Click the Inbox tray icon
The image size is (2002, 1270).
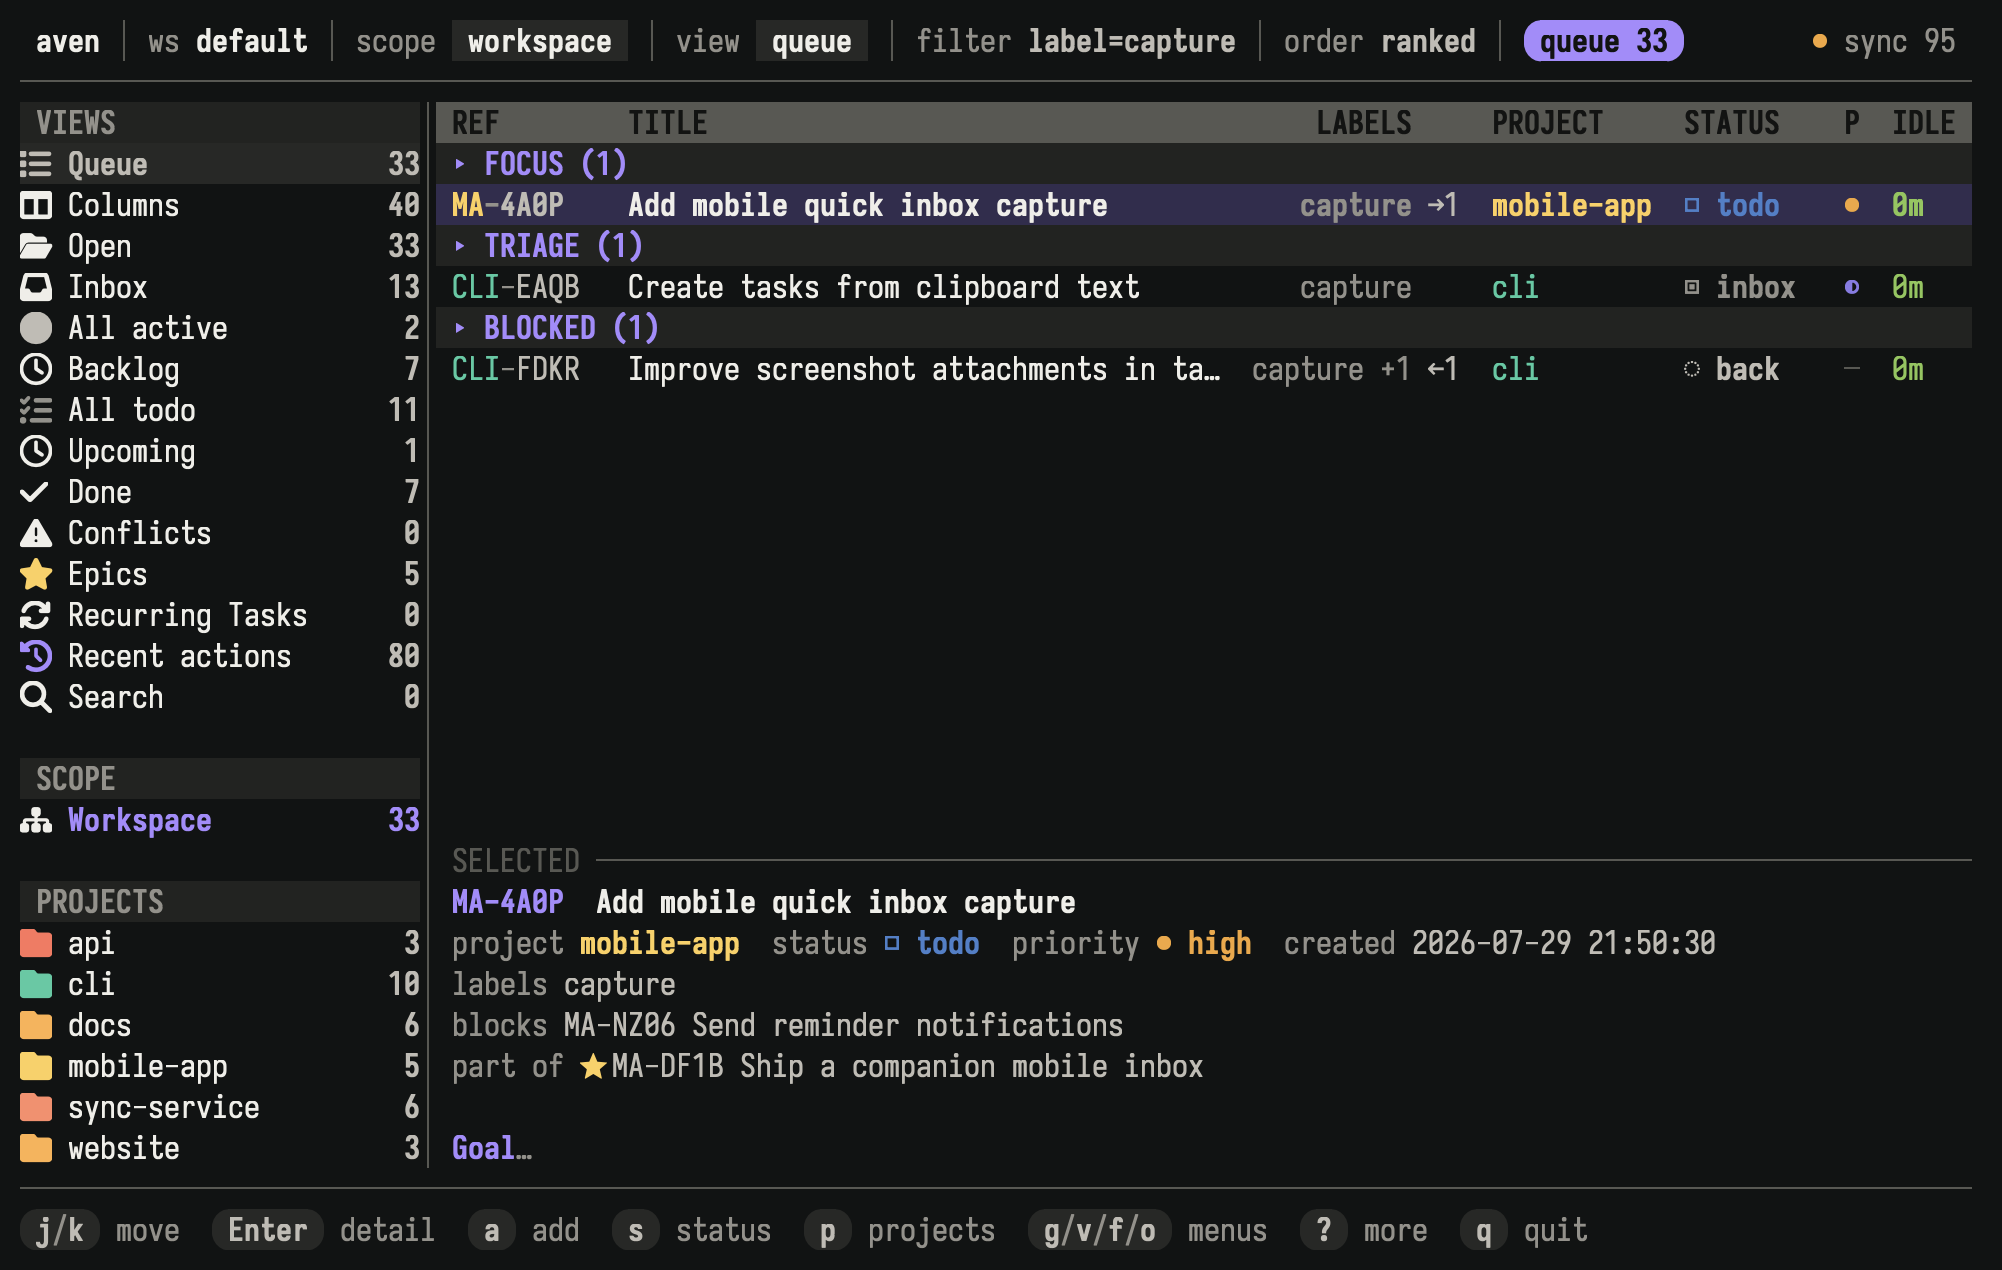tap(36, 287)
